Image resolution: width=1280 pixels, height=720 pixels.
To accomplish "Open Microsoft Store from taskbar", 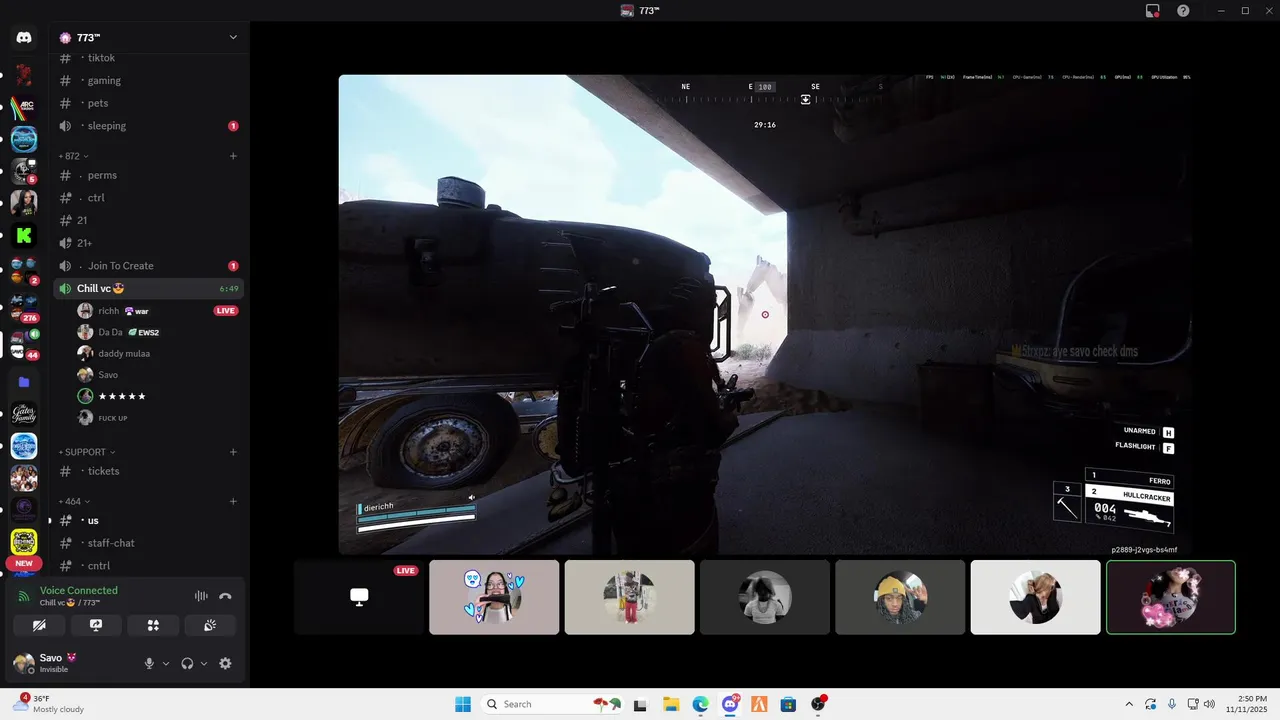I will (788, 704).
